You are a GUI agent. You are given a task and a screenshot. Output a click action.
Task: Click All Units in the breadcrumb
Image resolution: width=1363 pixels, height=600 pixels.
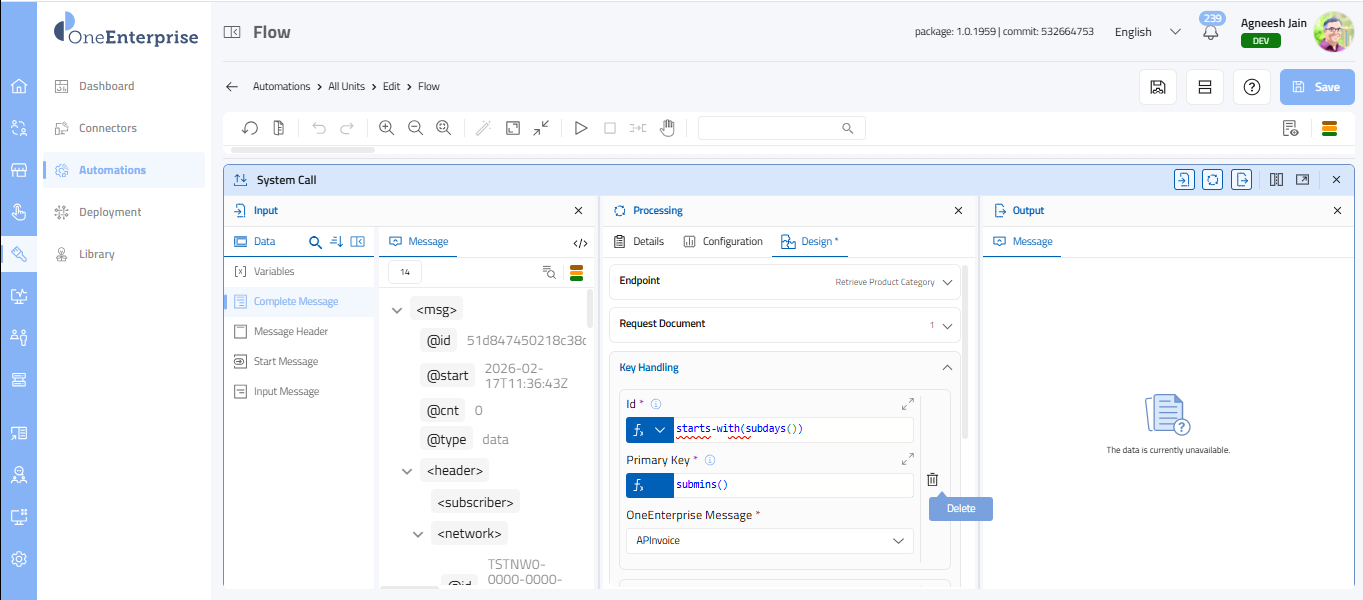[x=346, y=87]
